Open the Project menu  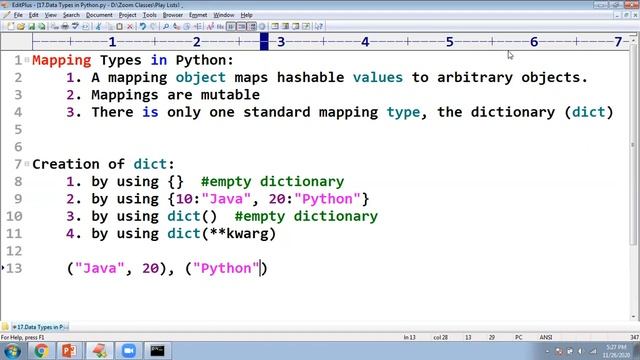tap(127, 15)
